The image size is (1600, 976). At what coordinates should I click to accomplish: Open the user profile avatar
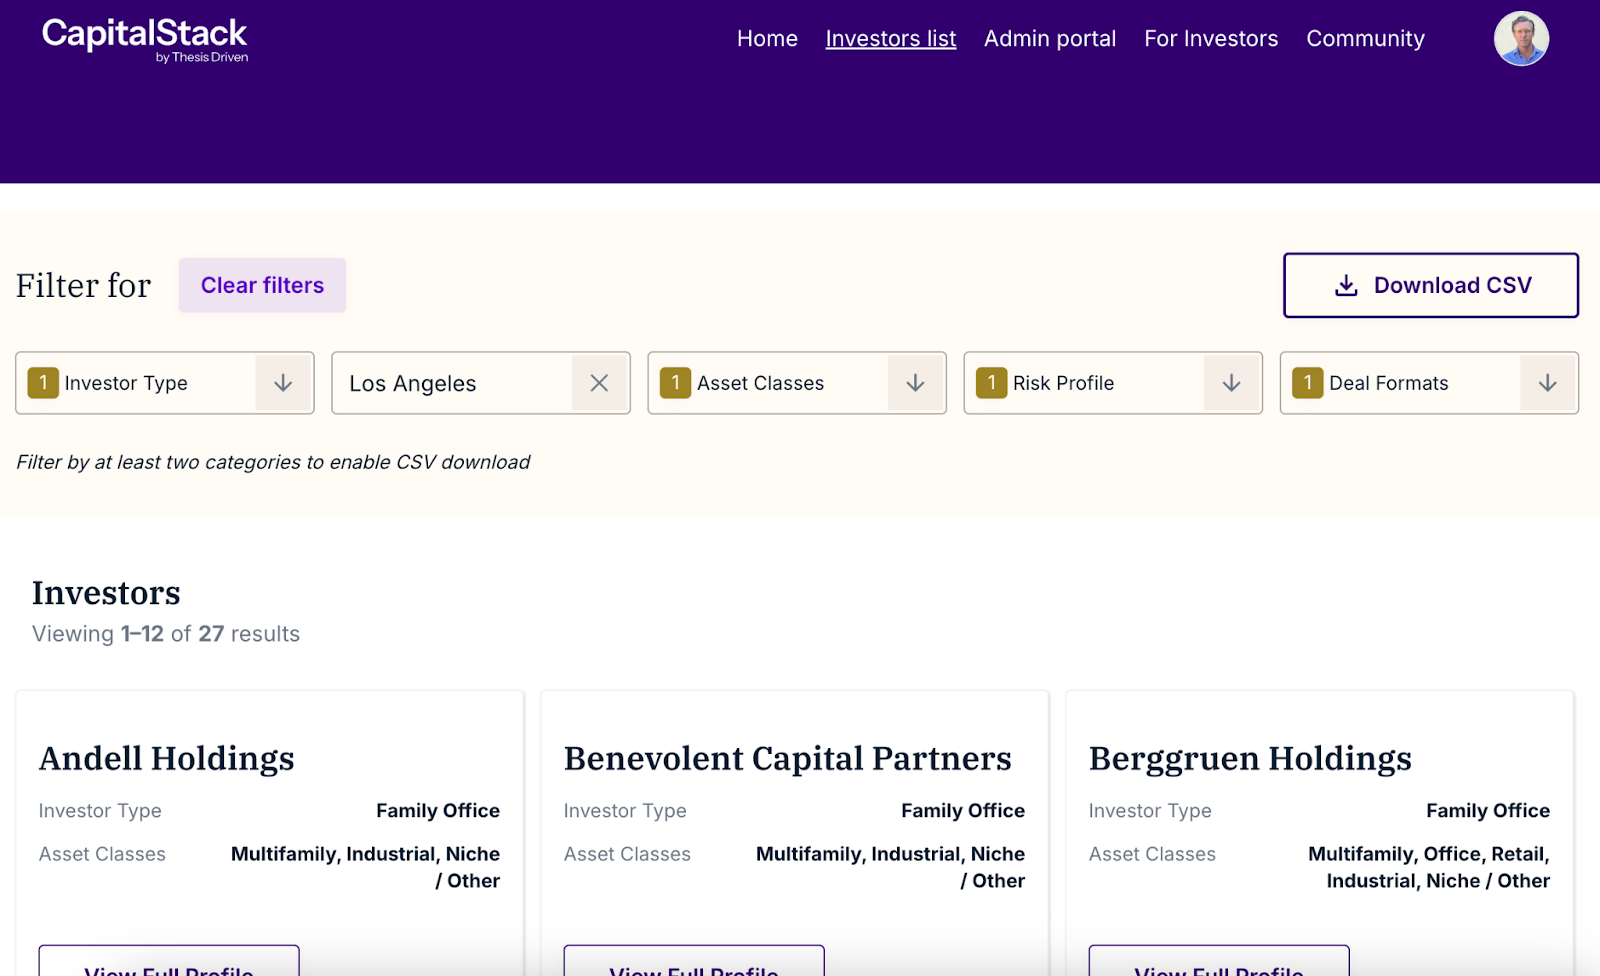click(1521, 39)
